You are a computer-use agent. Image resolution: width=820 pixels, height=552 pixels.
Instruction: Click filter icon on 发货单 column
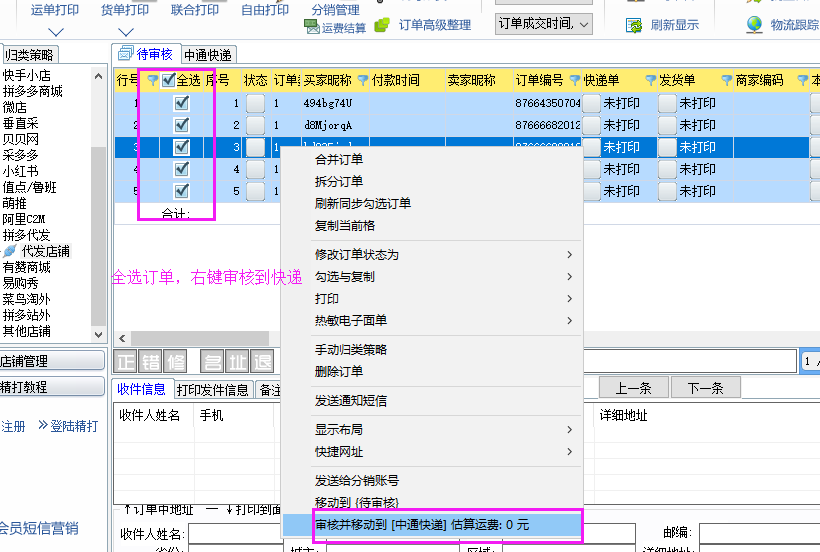[726, 80]
